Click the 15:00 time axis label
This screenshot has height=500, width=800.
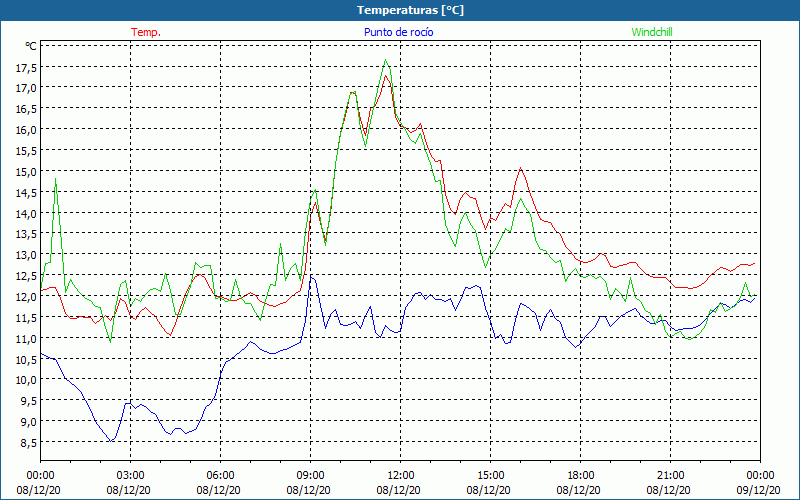[x=491, y=476]
